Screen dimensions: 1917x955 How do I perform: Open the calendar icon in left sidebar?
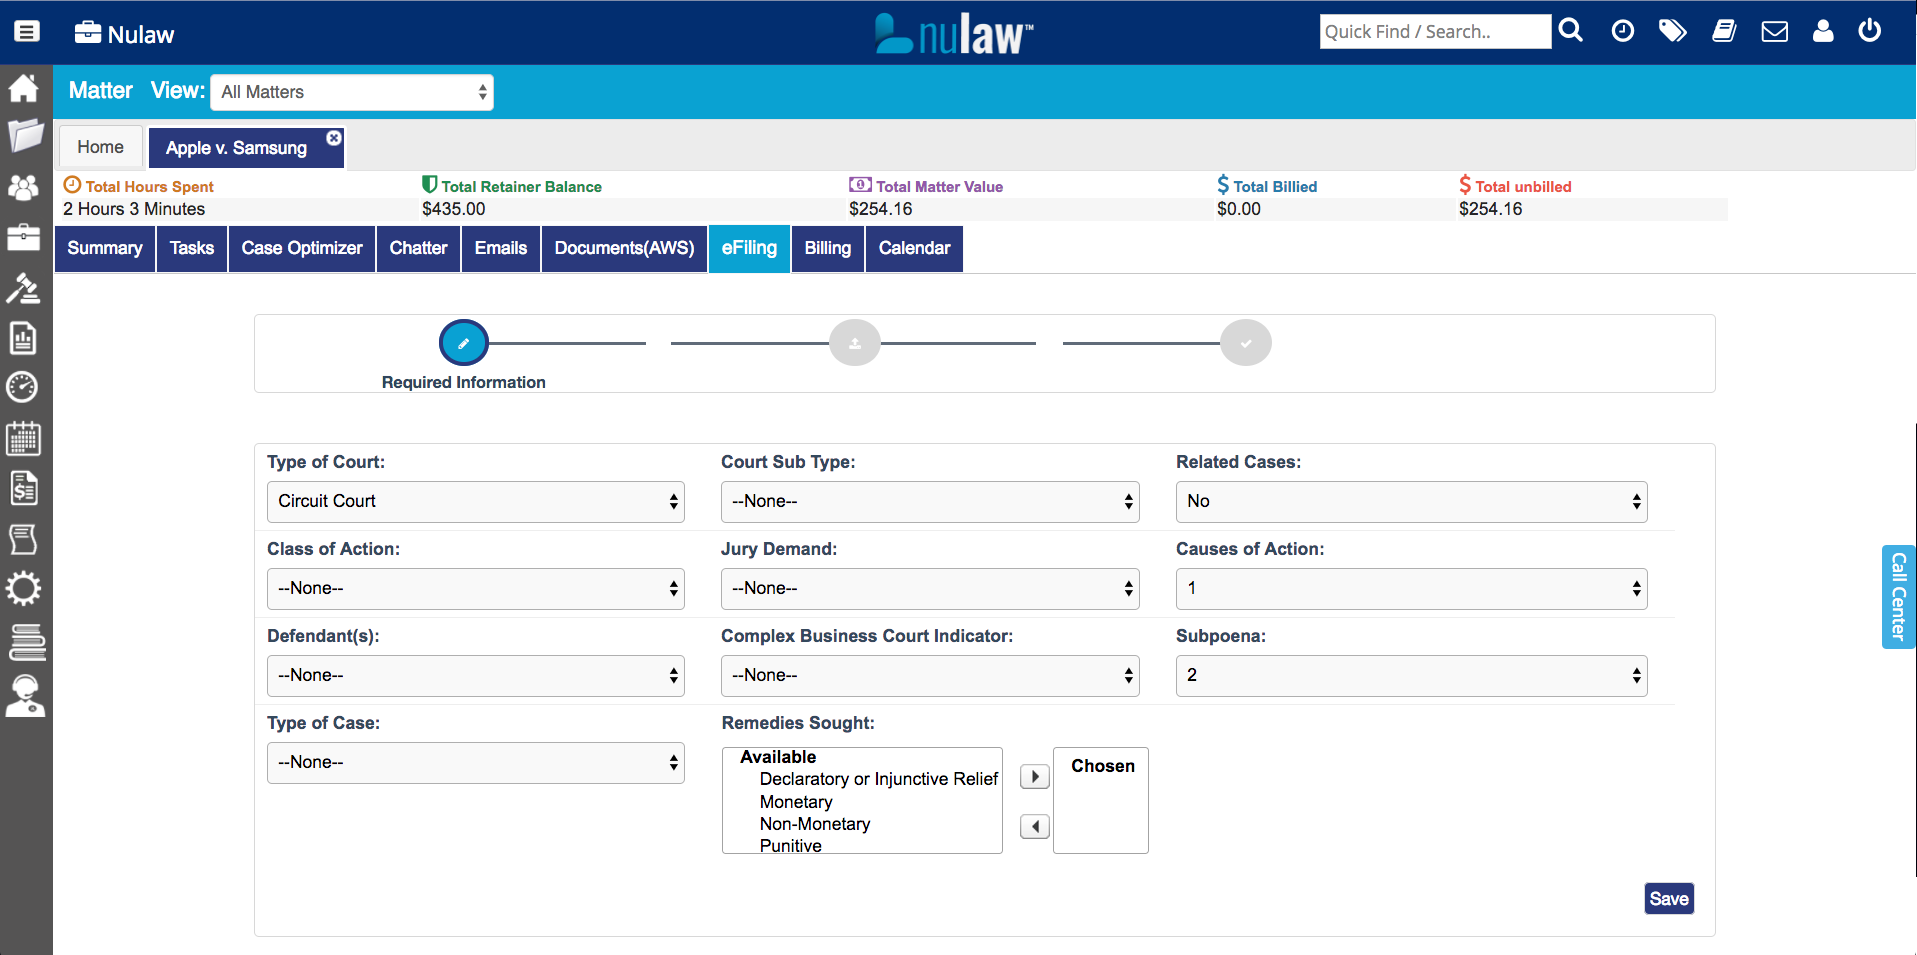pos(23,438)
